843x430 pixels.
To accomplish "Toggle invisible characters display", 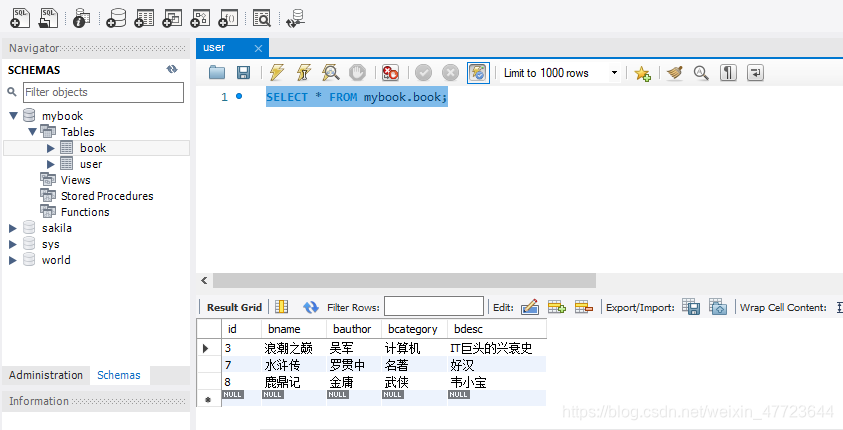I will (x=728, y=73).
